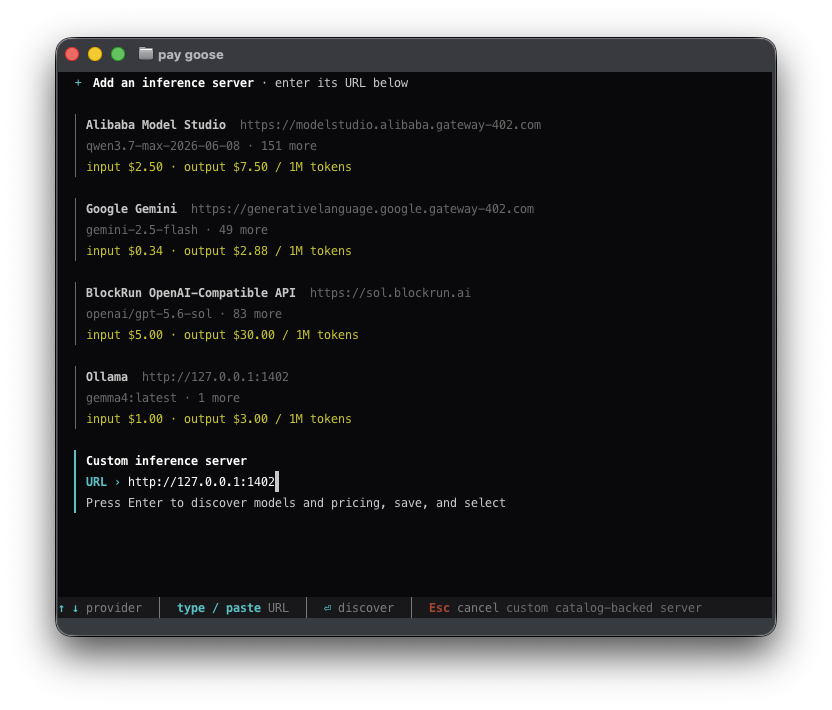Click qwen3.7-max-2026-06-08 · 151 more line

(201, 146)
